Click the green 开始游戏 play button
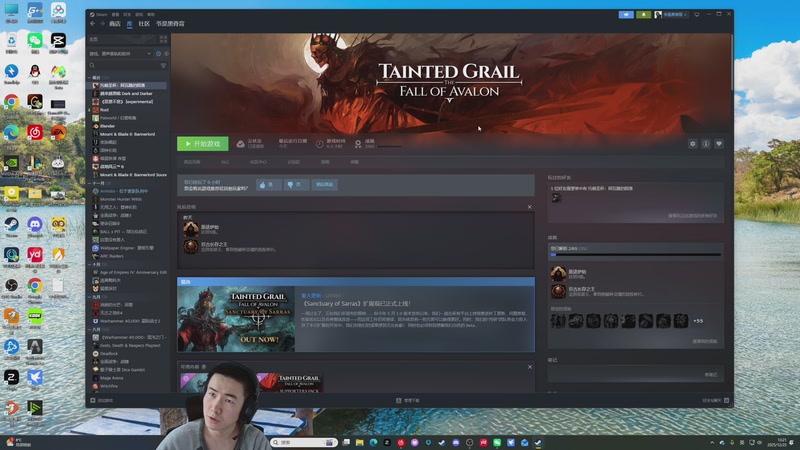The image size is (800, 450). coord(203,144)
